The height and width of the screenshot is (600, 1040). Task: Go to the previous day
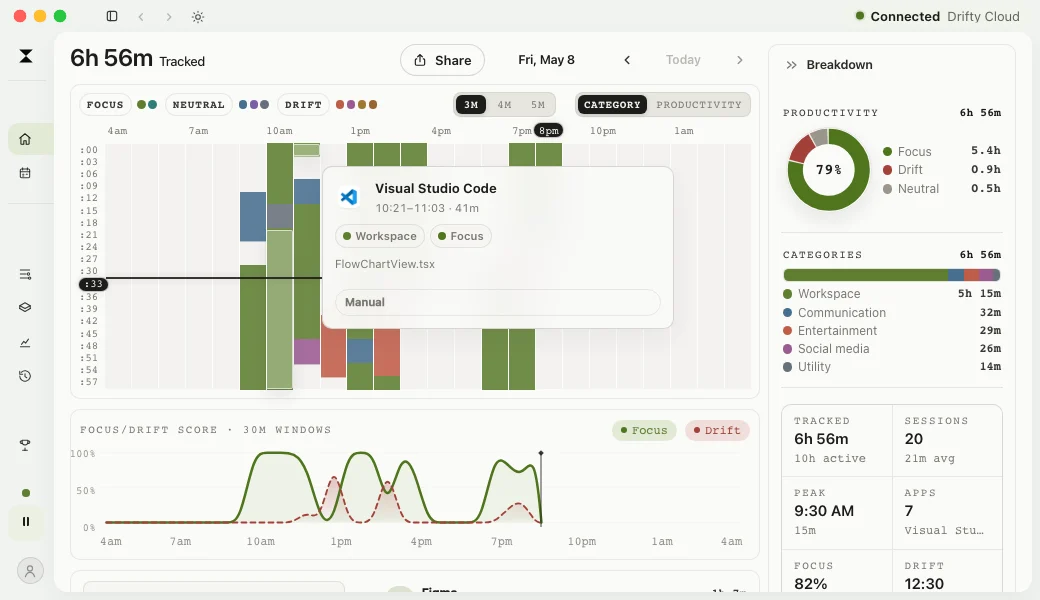pyautogui.click(x=627, y=60)
